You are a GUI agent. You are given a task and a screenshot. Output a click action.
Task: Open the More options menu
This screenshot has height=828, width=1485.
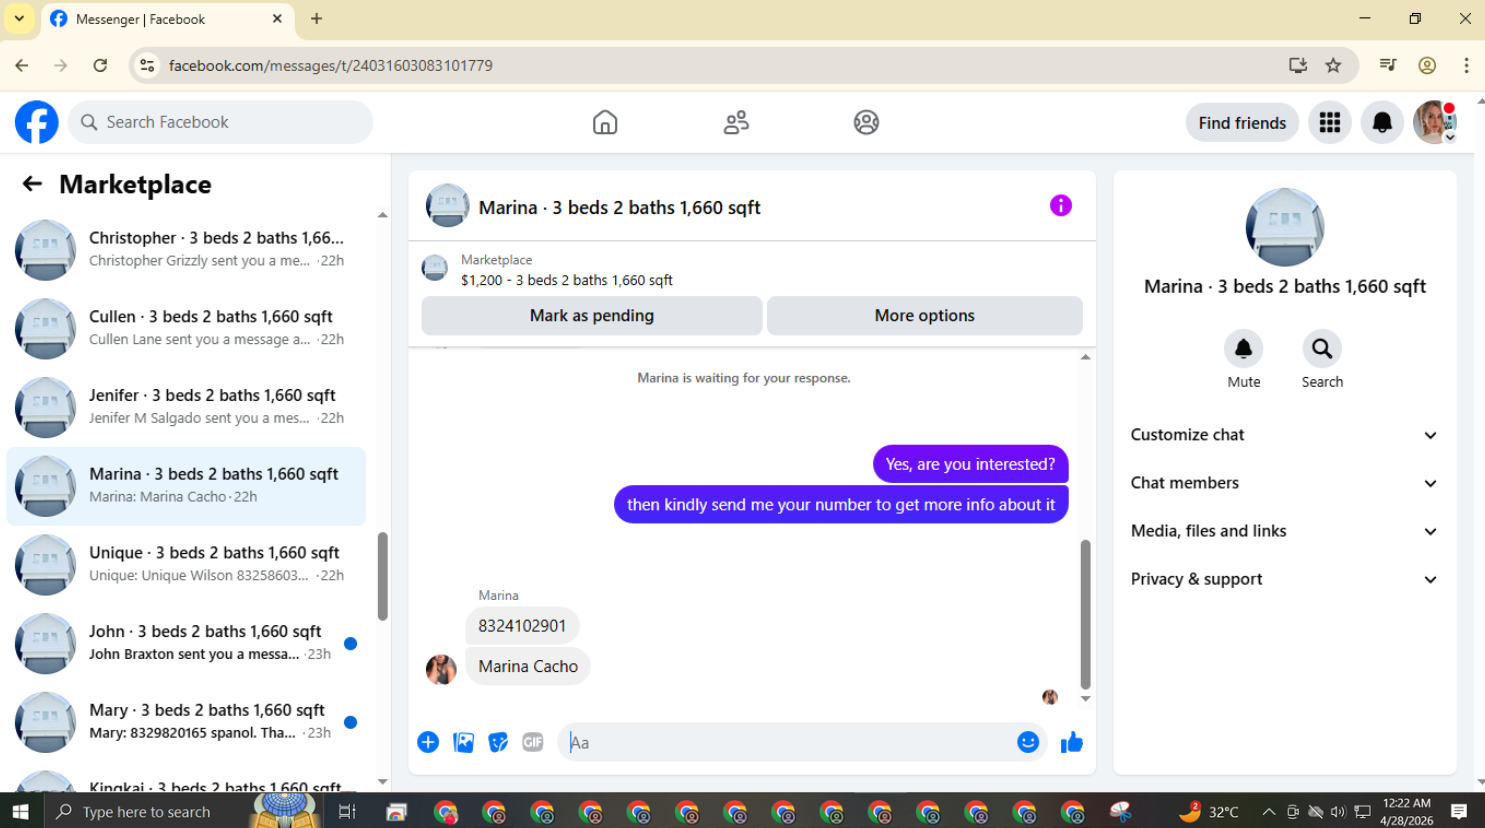pos(924,316)
